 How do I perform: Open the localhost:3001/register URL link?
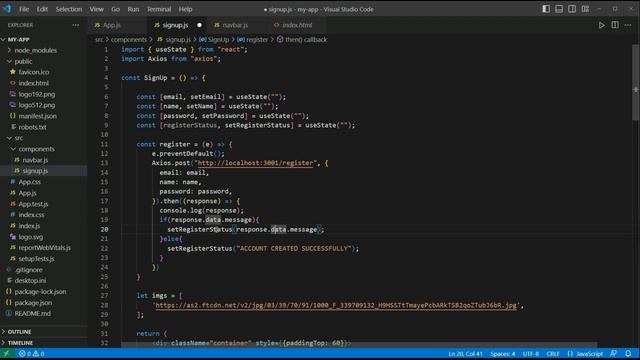[x=256, y=163]
